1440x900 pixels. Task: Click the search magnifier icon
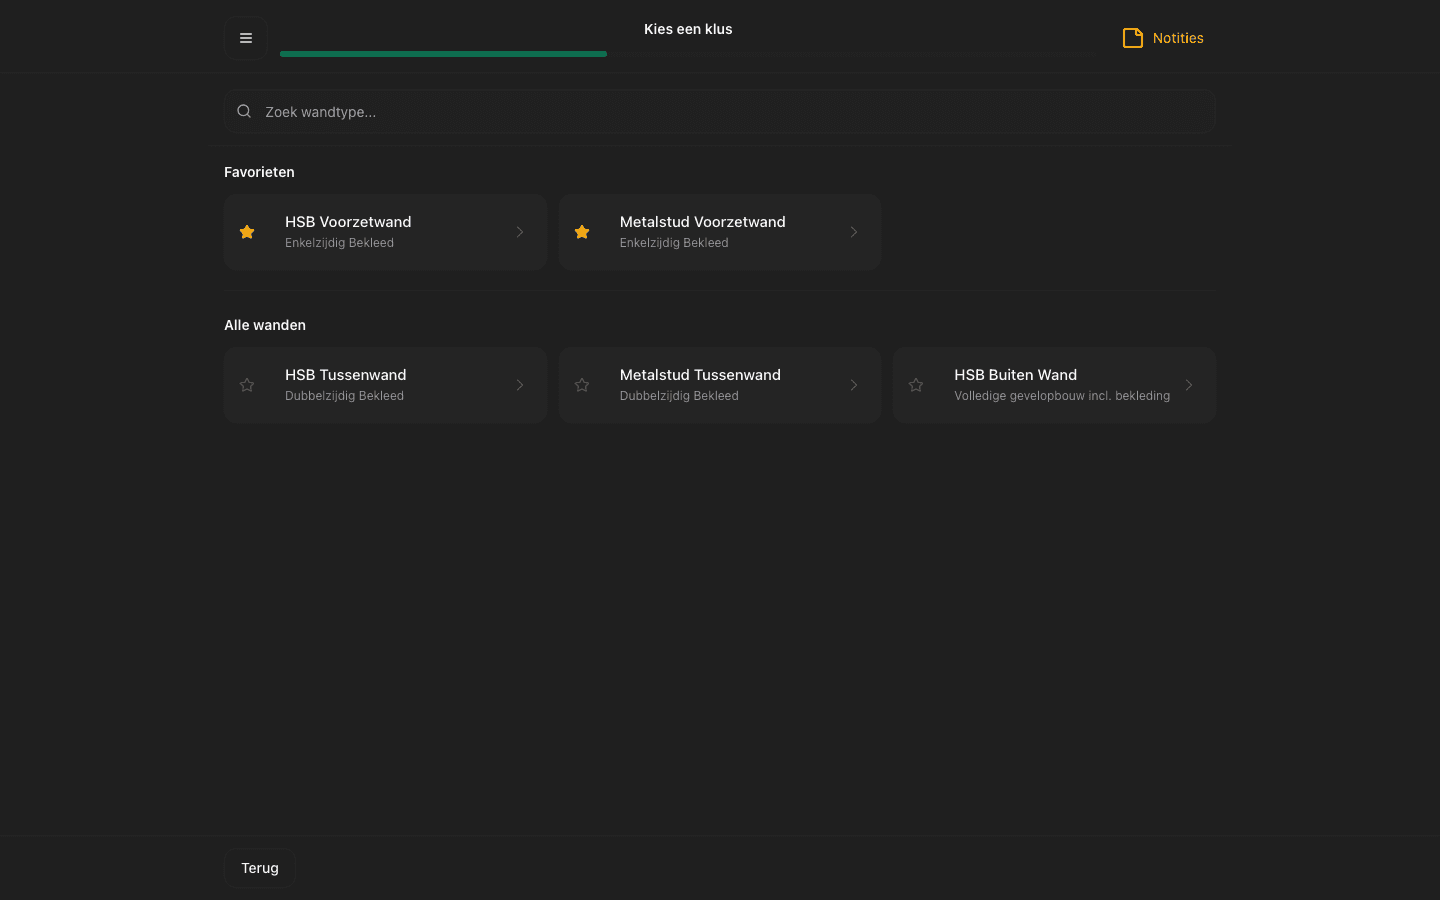pyautogui.click(x=244, y=111)
